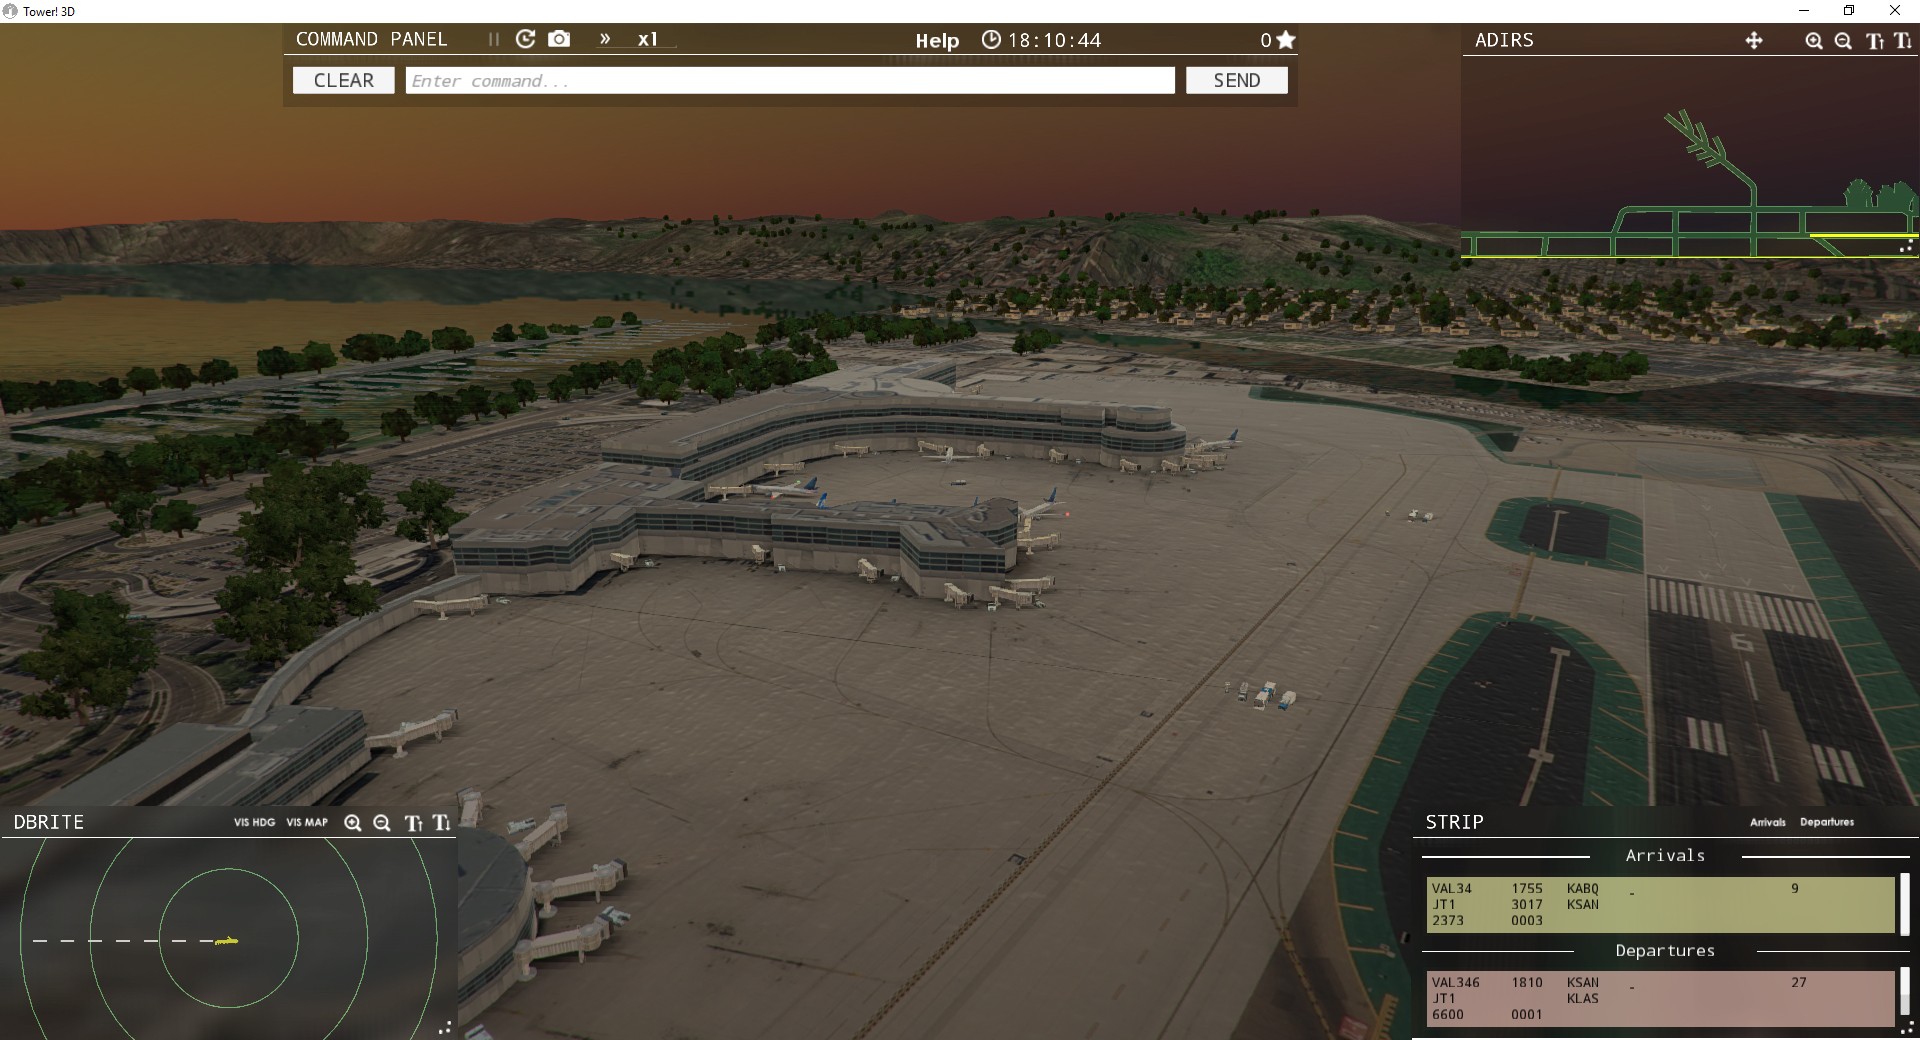Click the restart/refresh circular arrow icon
Image resolution: width=1920 pixels, height=1040 pixels.
pyautogui.click(x=525, y=39)
